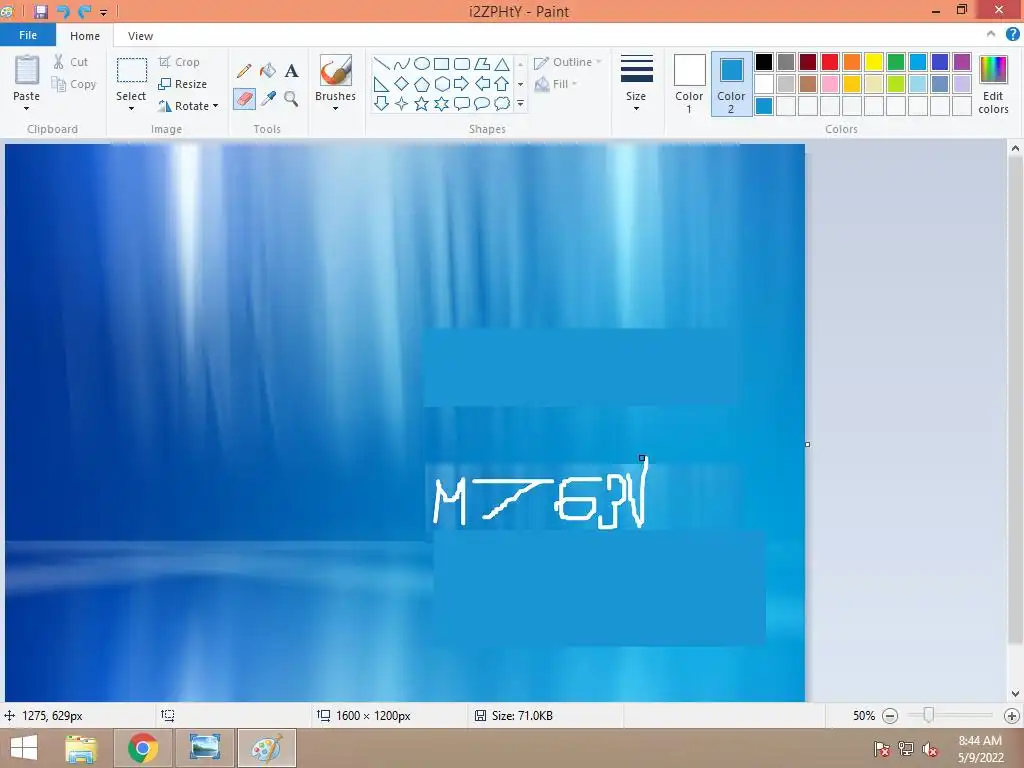Choose the Oval callout shape
The height and width of the screenshot is (768, 1024).
[x=482, y=103]
